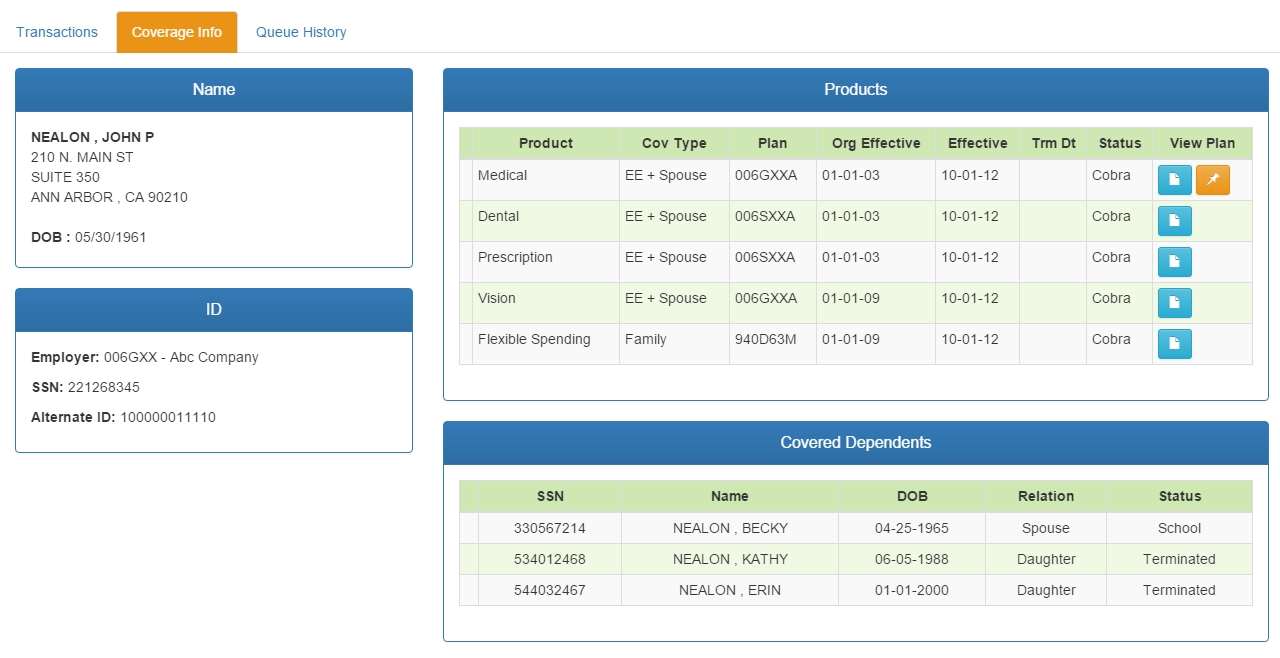Click SSN 534012468 in the dependents table
This screenshot has height=658, width=1280.
tap(549, 559)
